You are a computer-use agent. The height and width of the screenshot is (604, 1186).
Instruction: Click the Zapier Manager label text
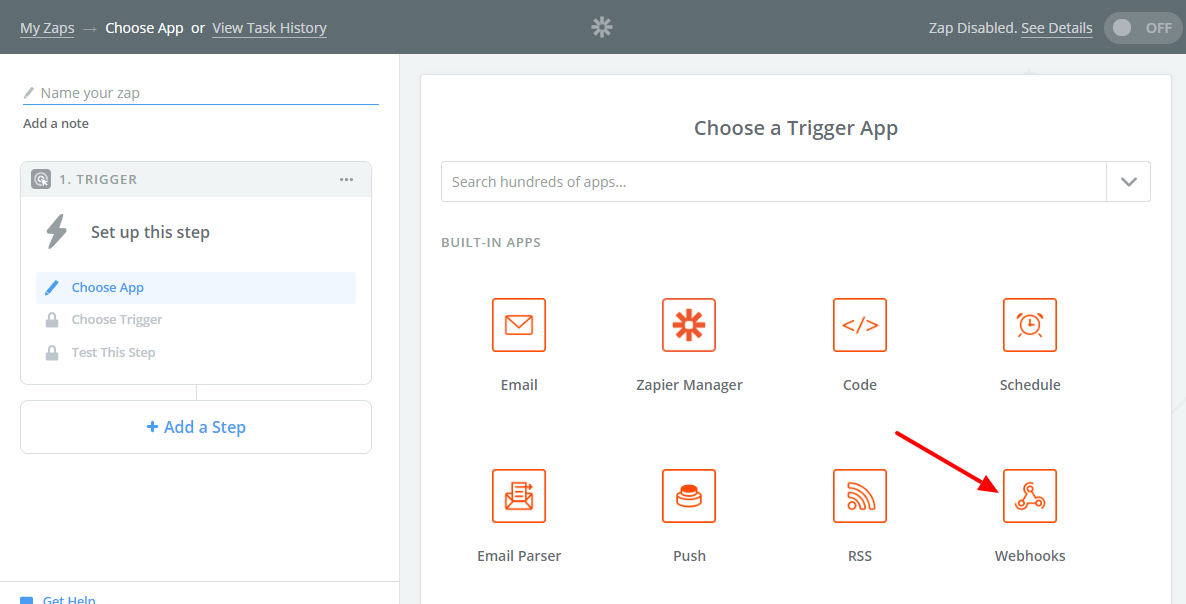point(689,385)
